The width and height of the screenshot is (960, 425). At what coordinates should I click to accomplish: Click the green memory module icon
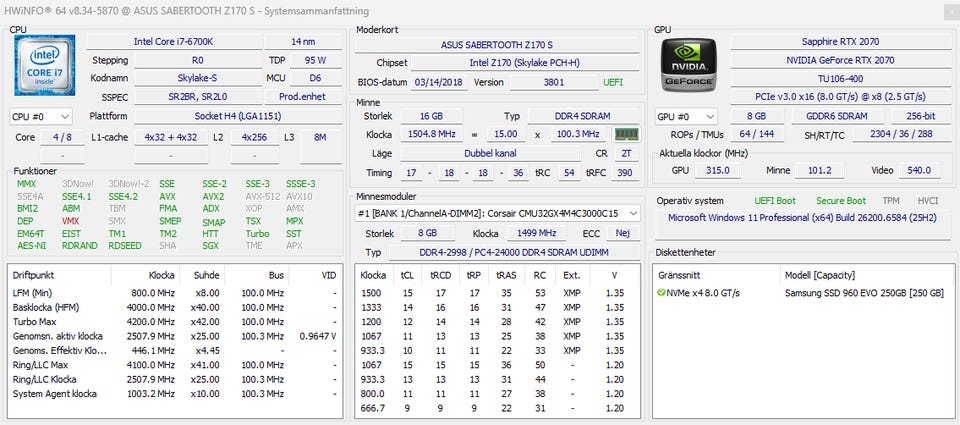click(626, 134)
